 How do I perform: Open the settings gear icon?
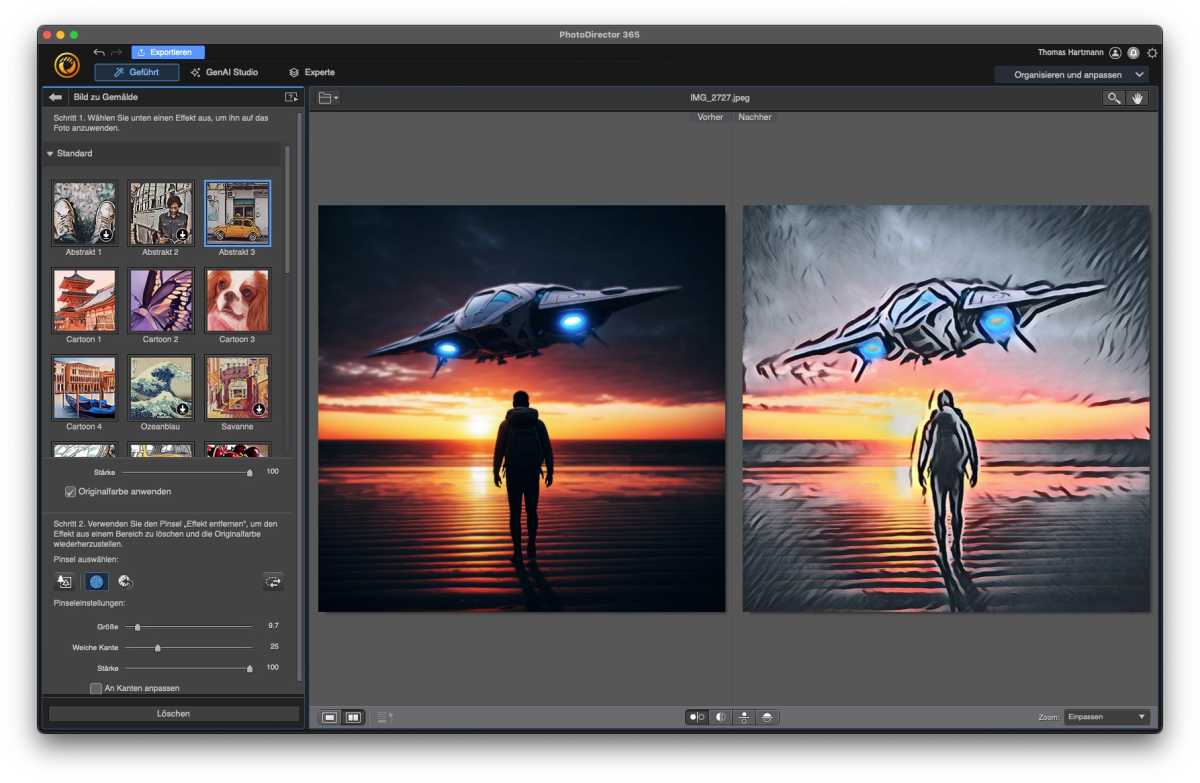pos(1152,53)
